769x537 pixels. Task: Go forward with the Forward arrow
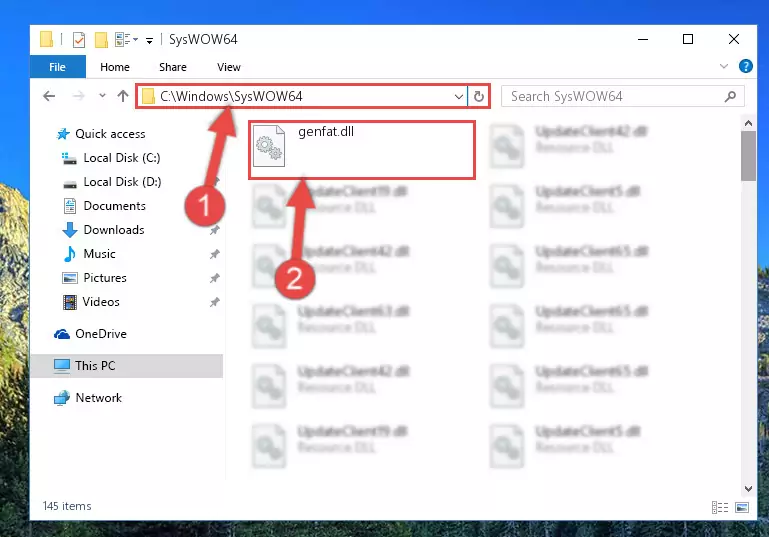point(78,96)
